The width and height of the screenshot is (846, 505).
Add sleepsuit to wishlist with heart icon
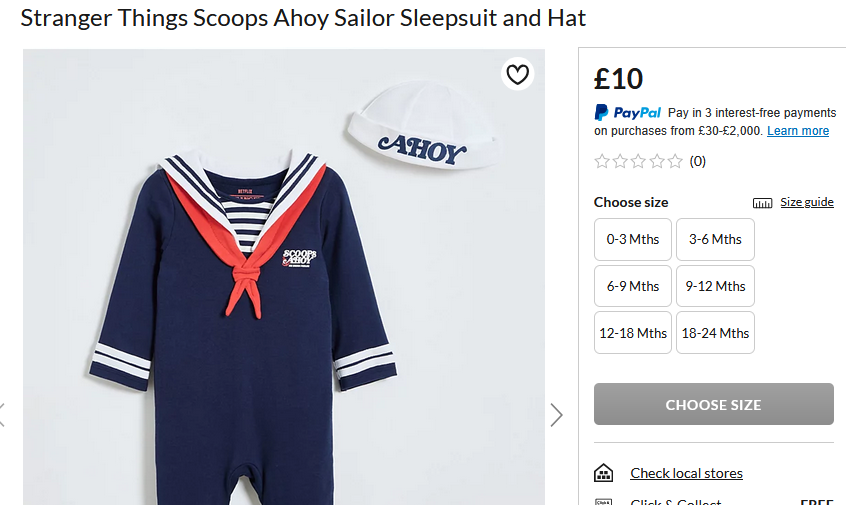pos(517,75)
